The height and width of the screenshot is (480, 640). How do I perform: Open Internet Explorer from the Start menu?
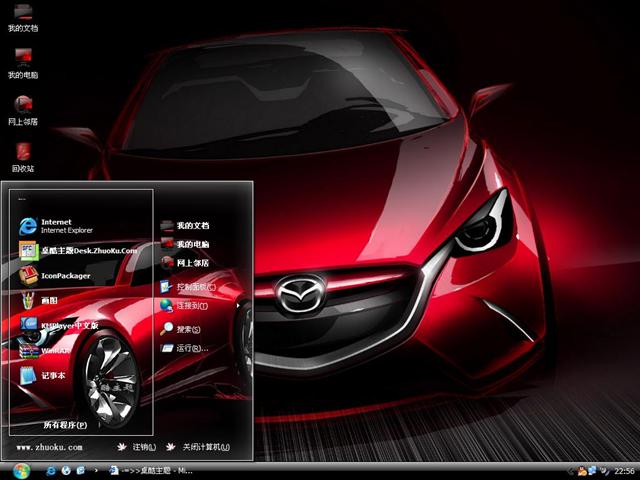(60, 225)
